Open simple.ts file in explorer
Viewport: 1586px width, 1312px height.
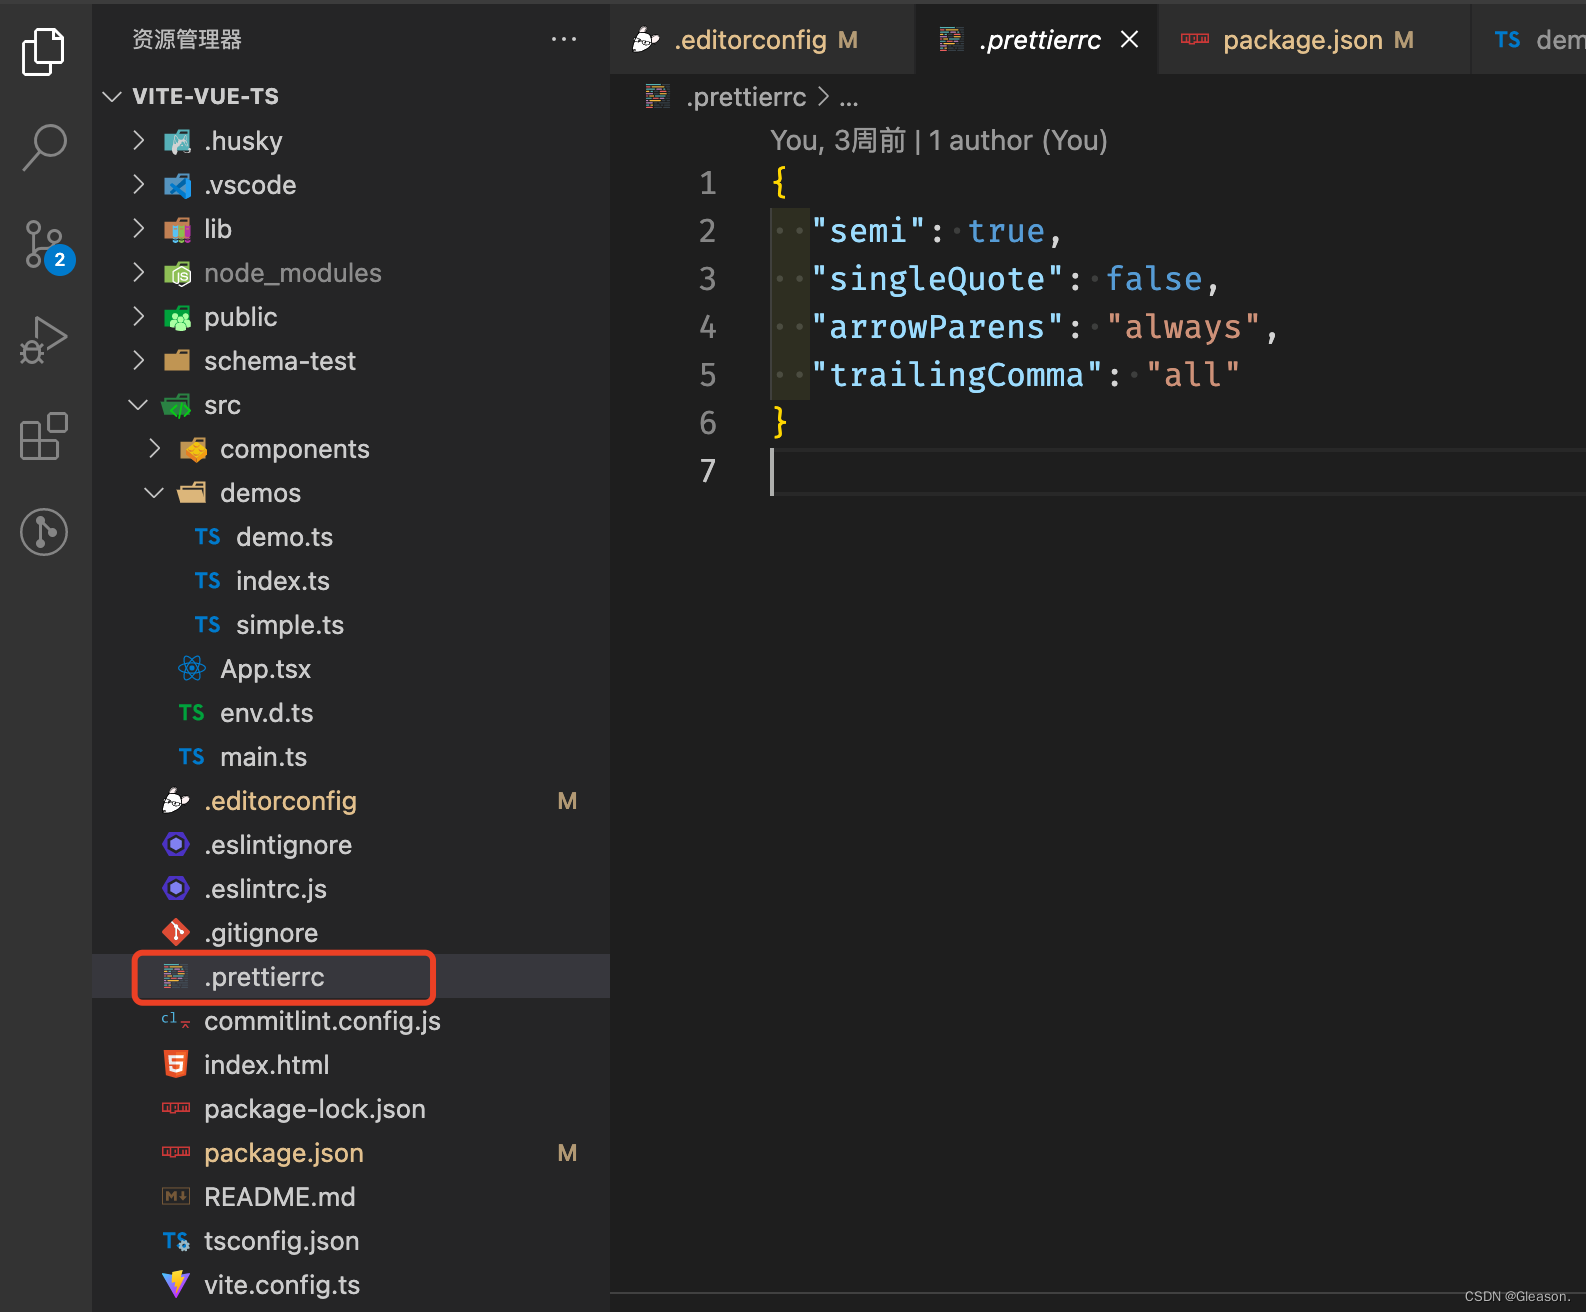coord(351,625)
